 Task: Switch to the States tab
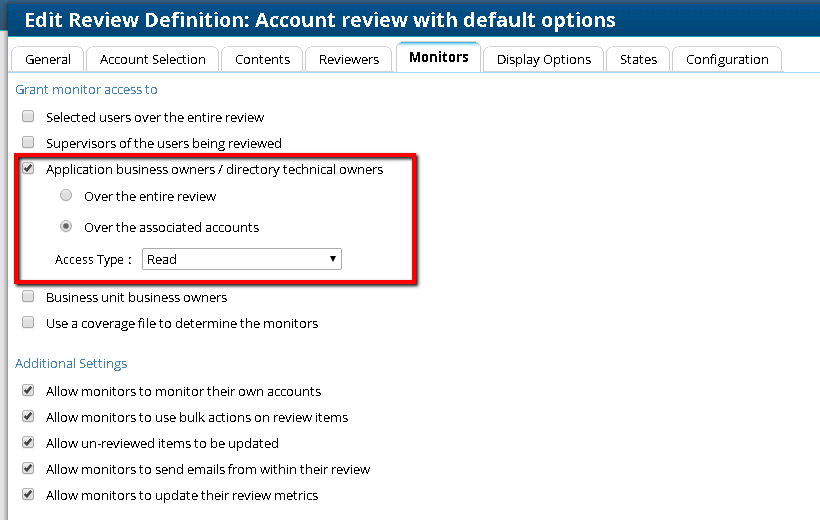[x=638, y=59]
